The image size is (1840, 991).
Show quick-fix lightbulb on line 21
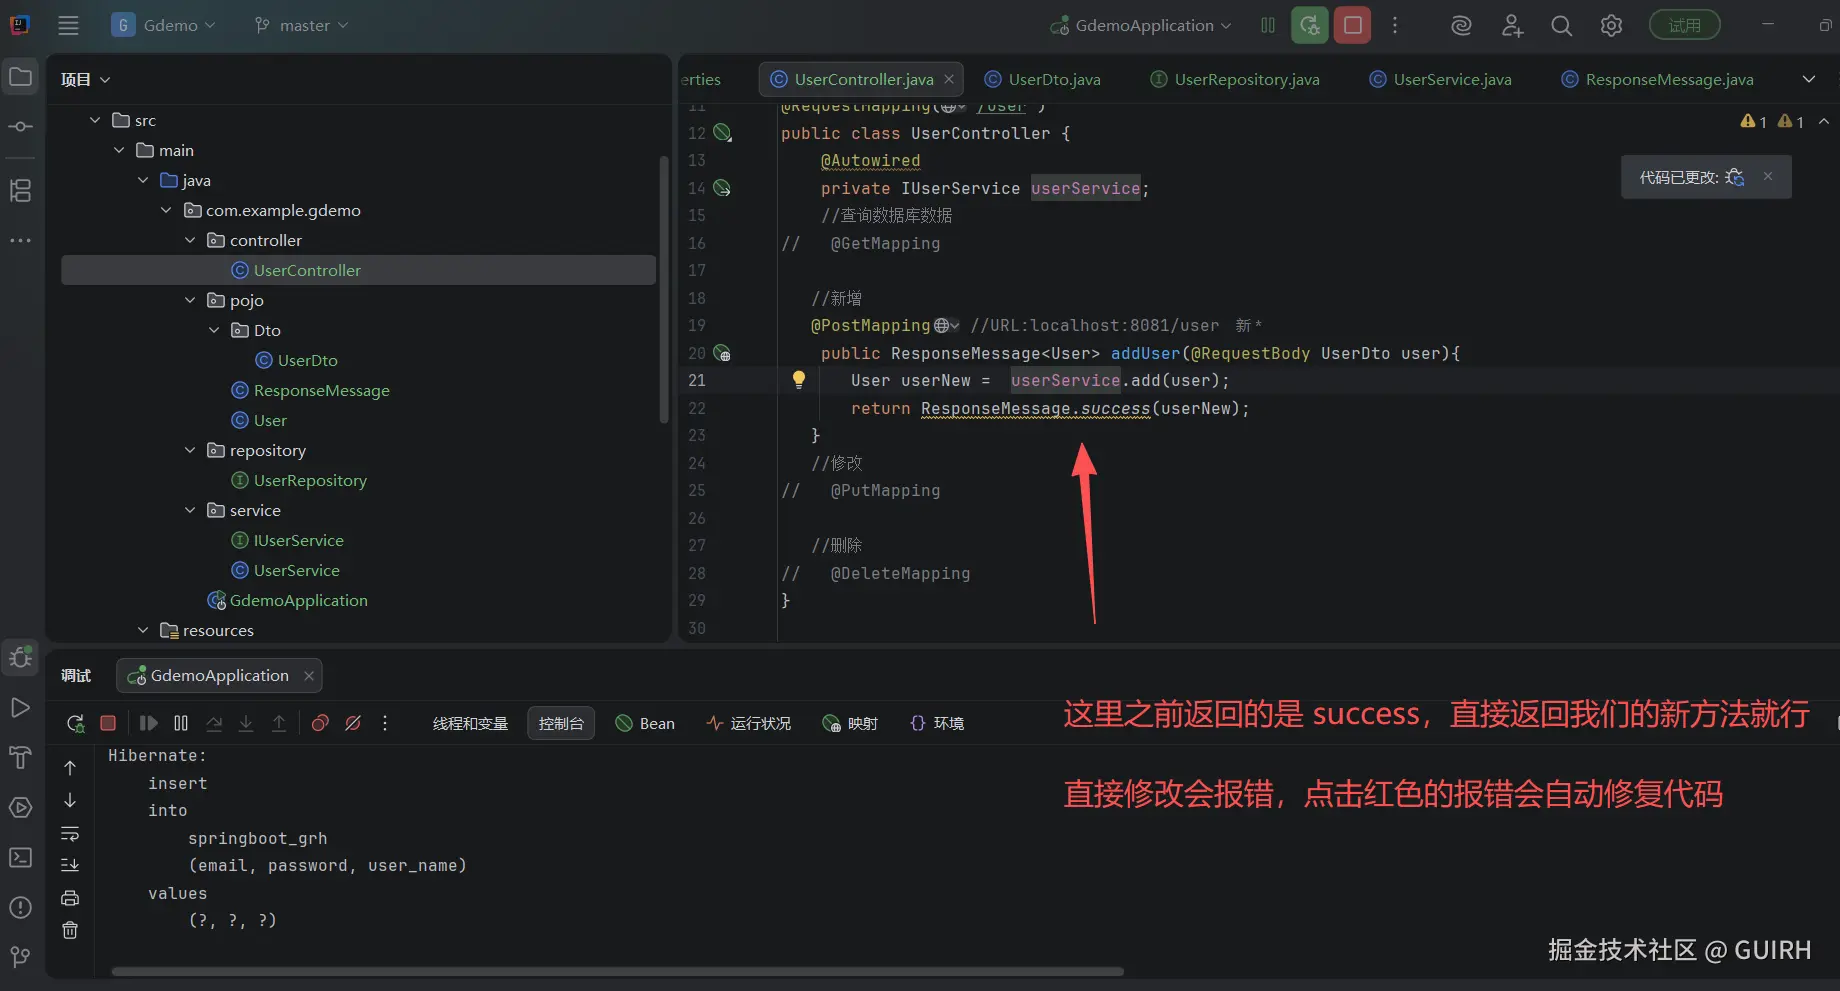(x=798, y=379)
